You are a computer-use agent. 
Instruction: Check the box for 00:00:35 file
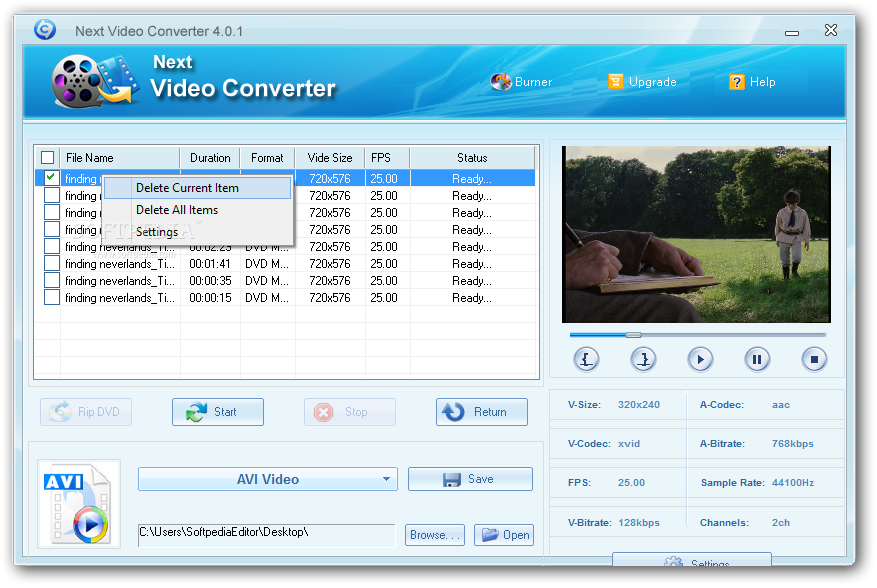pos(51,280)
